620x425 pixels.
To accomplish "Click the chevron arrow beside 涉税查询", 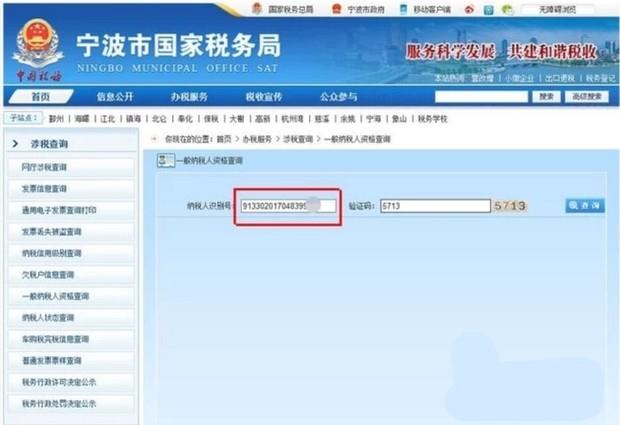I will pos(15,144).
